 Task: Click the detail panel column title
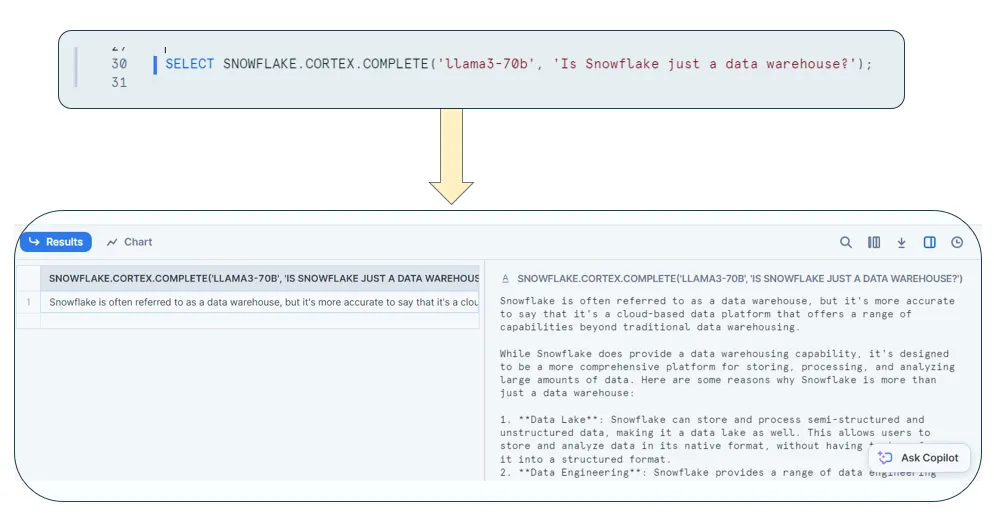739,279
